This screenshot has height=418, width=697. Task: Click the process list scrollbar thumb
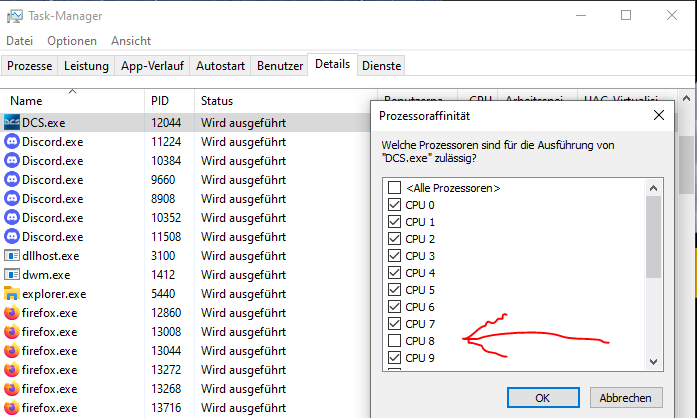coord(686,165)
